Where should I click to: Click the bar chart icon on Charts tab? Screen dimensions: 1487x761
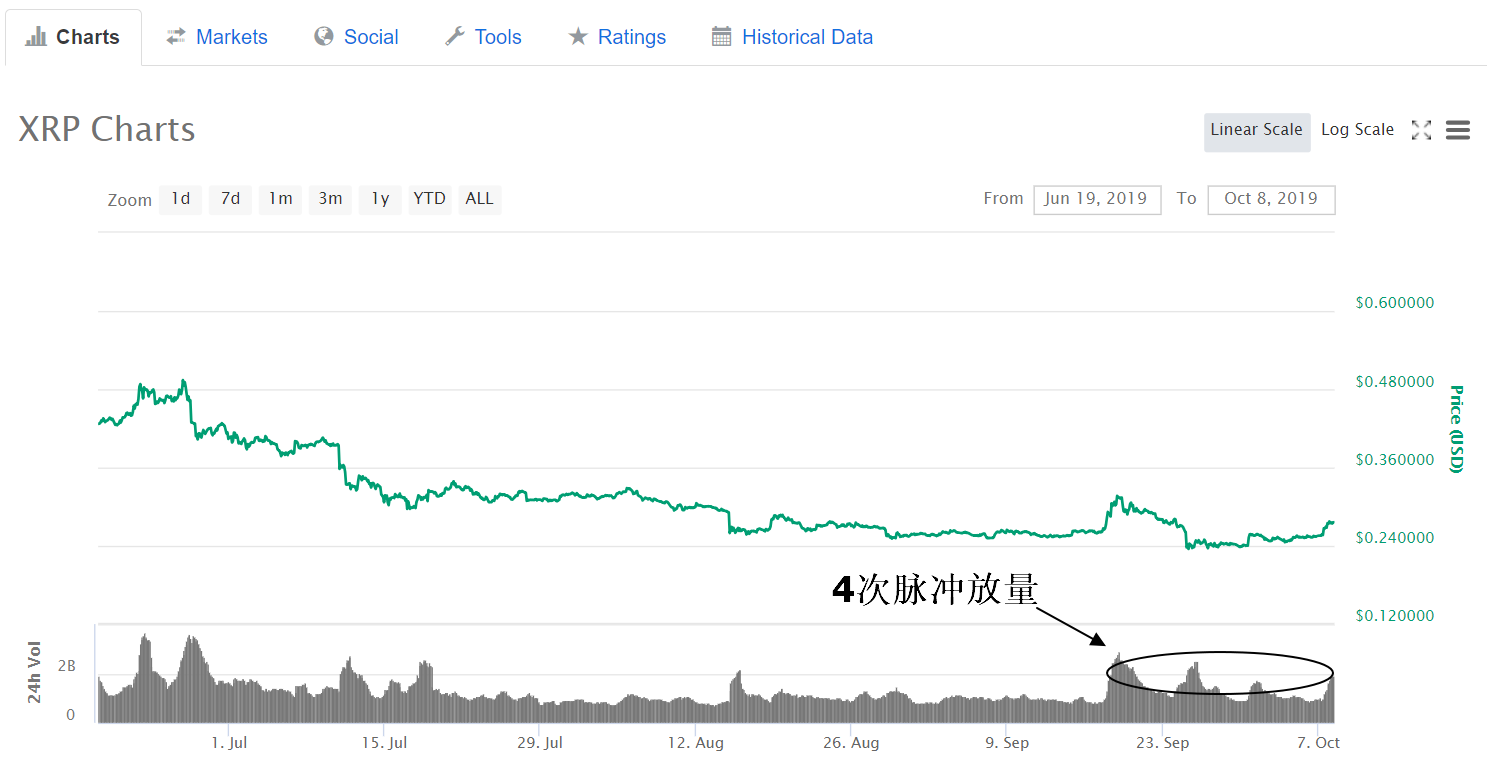click(x=37, y=37)
